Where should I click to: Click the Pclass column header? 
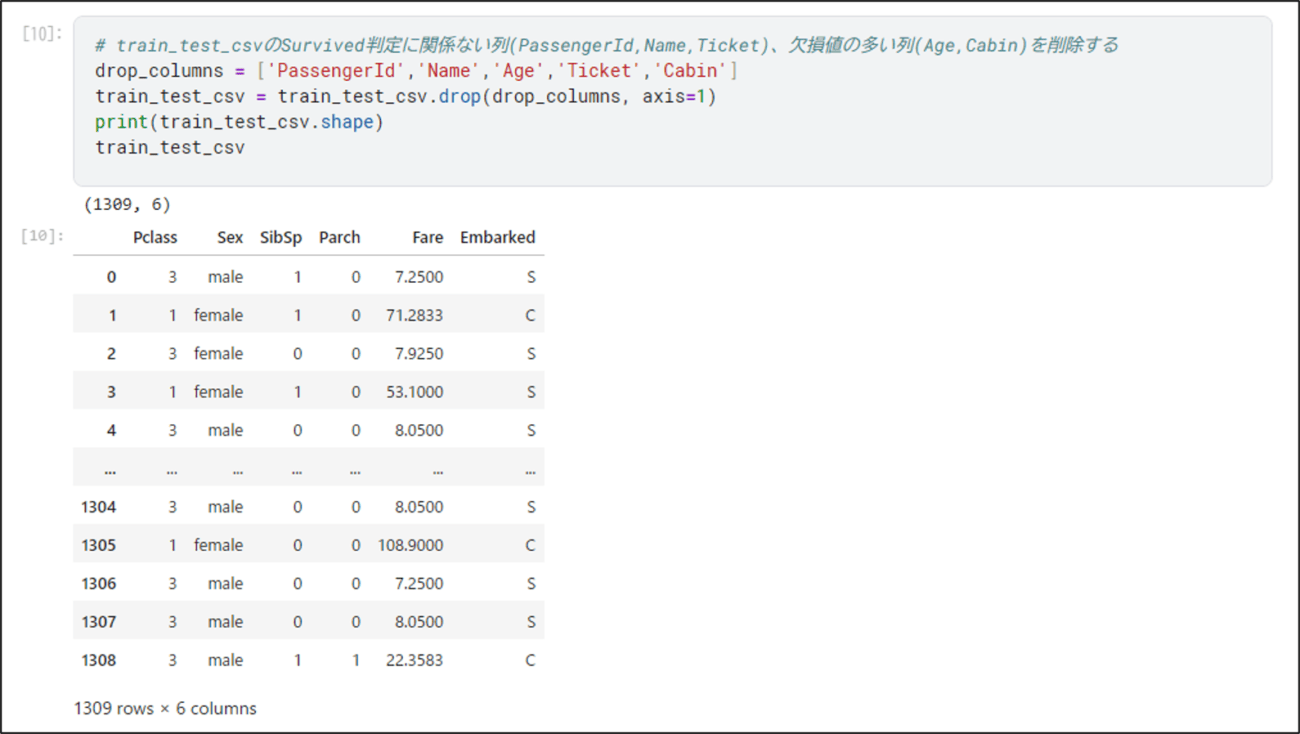pyautogui.click(x=155, y=238)
